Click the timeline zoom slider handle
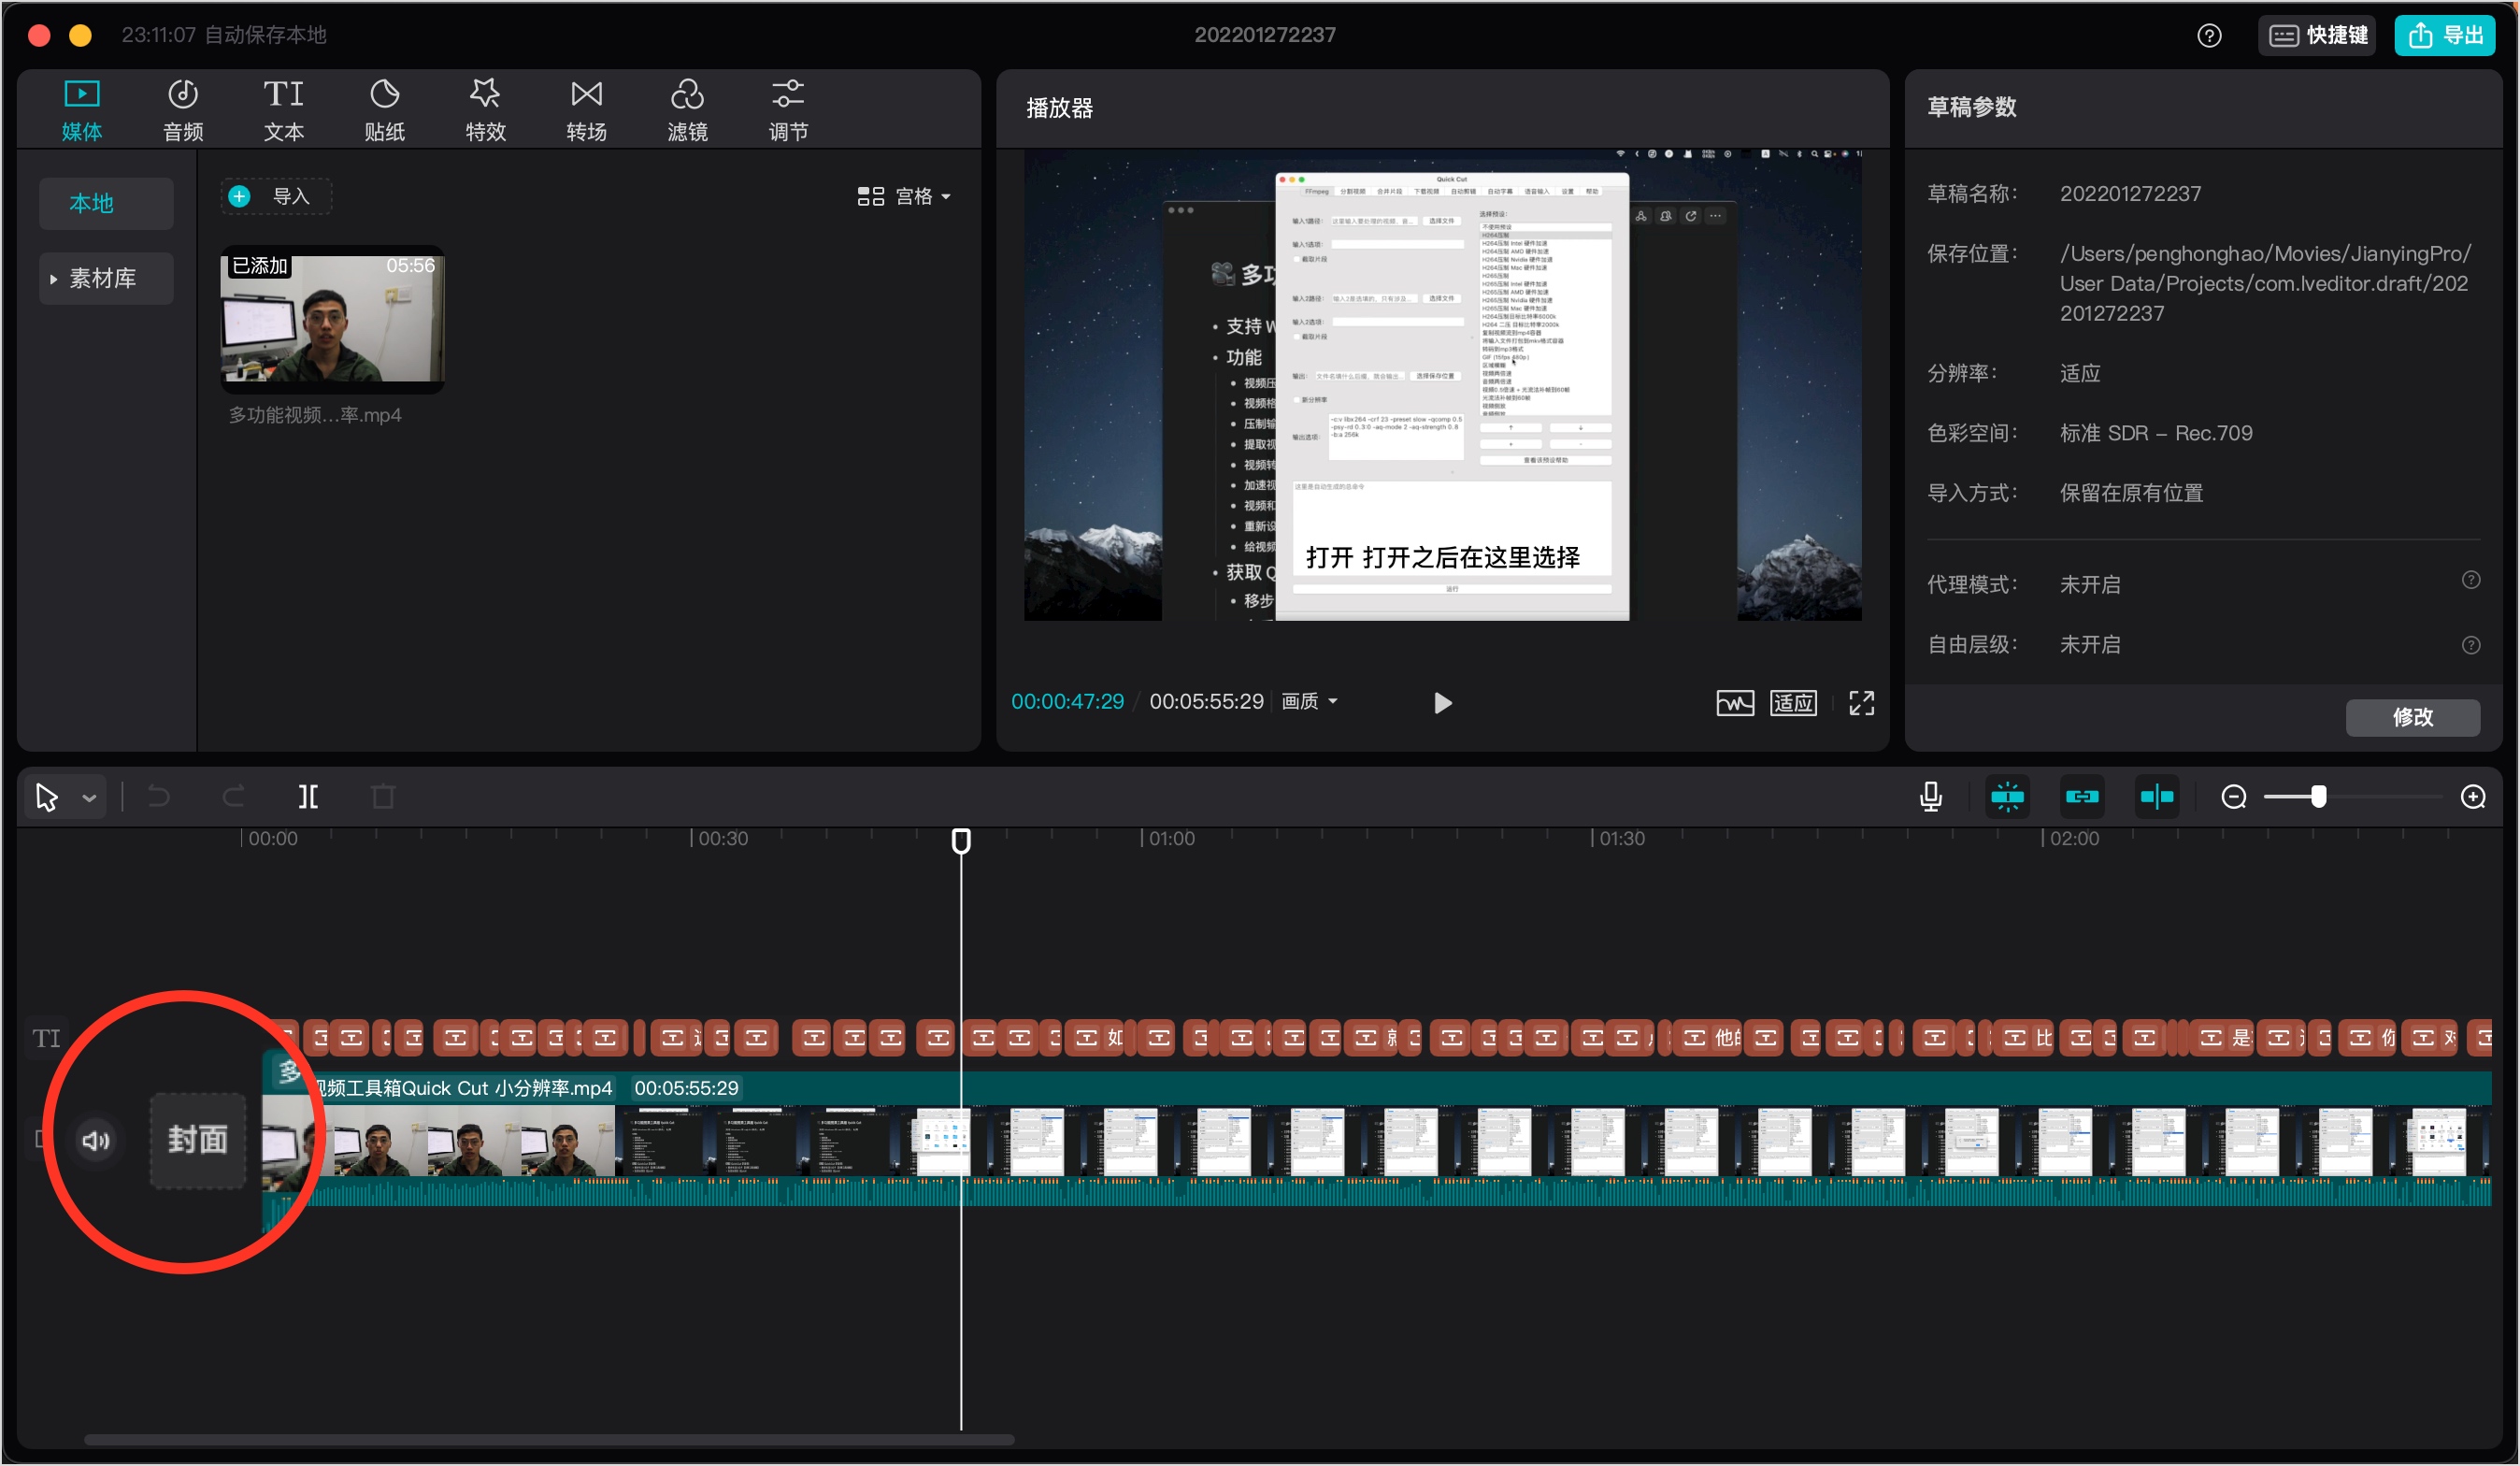2520x1466 pixels. (x=2318, y=796)
